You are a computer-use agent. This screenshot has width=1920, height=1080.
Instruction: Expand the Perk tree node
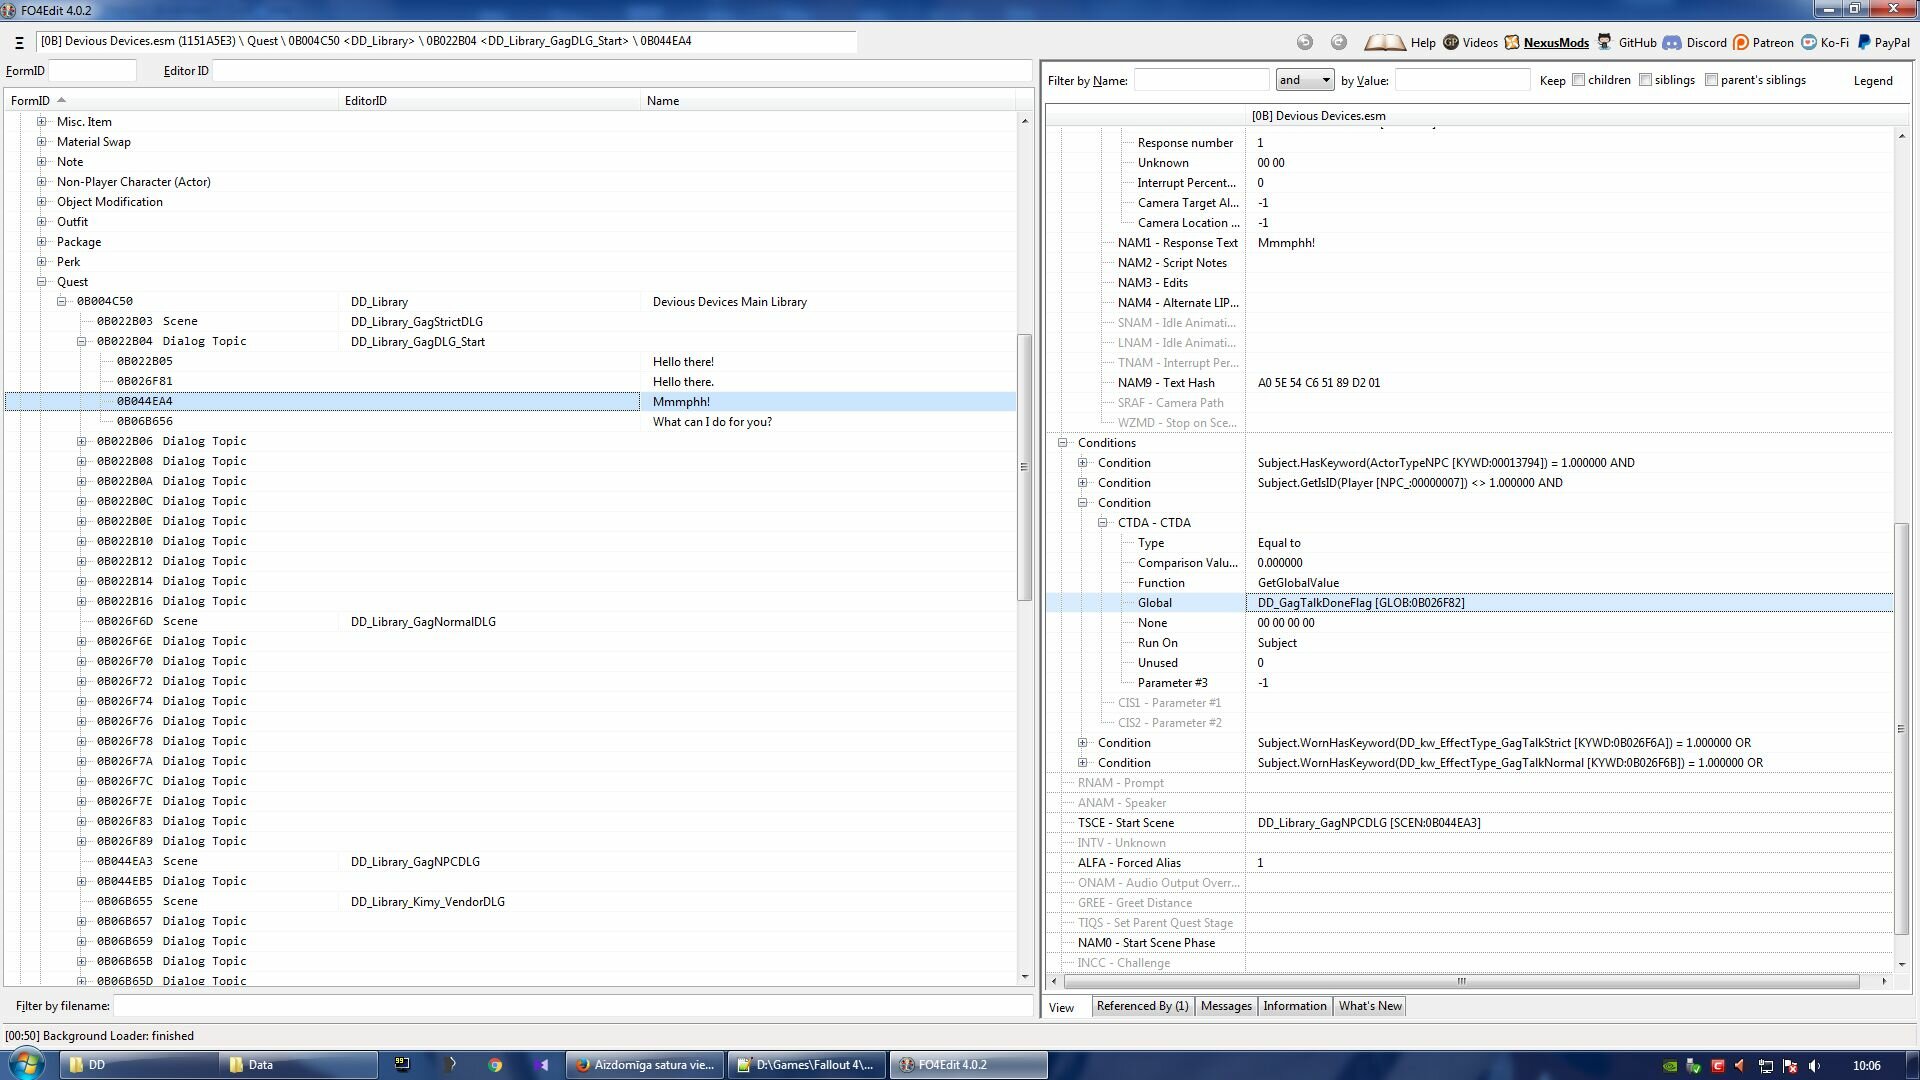coord(42,262)
